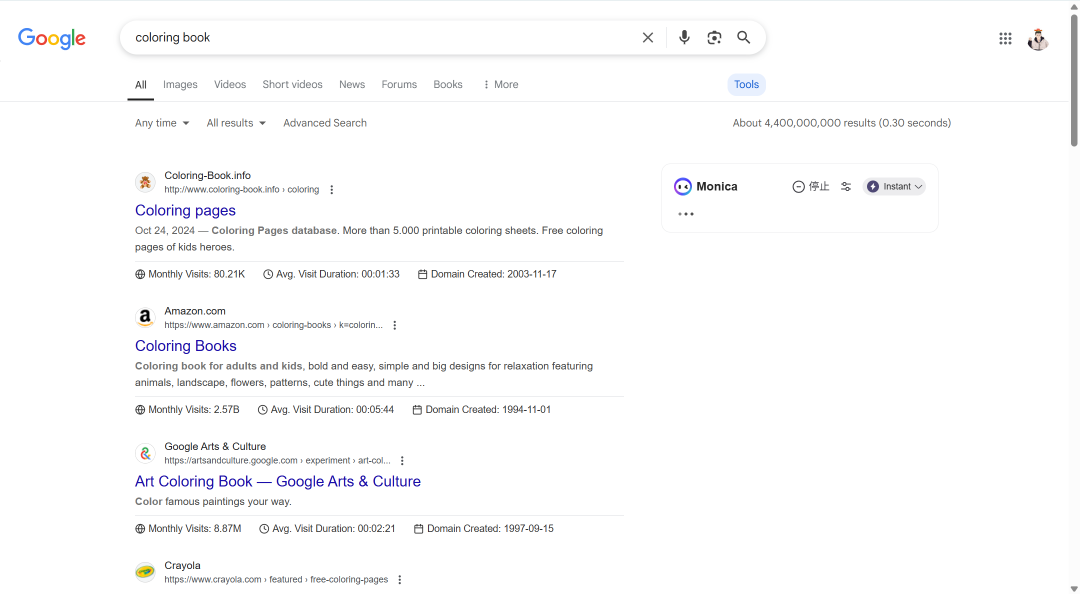Open options for Amazon.com result
The width and height of the screenshot is (1080, 594).
[x=395, y=325]
